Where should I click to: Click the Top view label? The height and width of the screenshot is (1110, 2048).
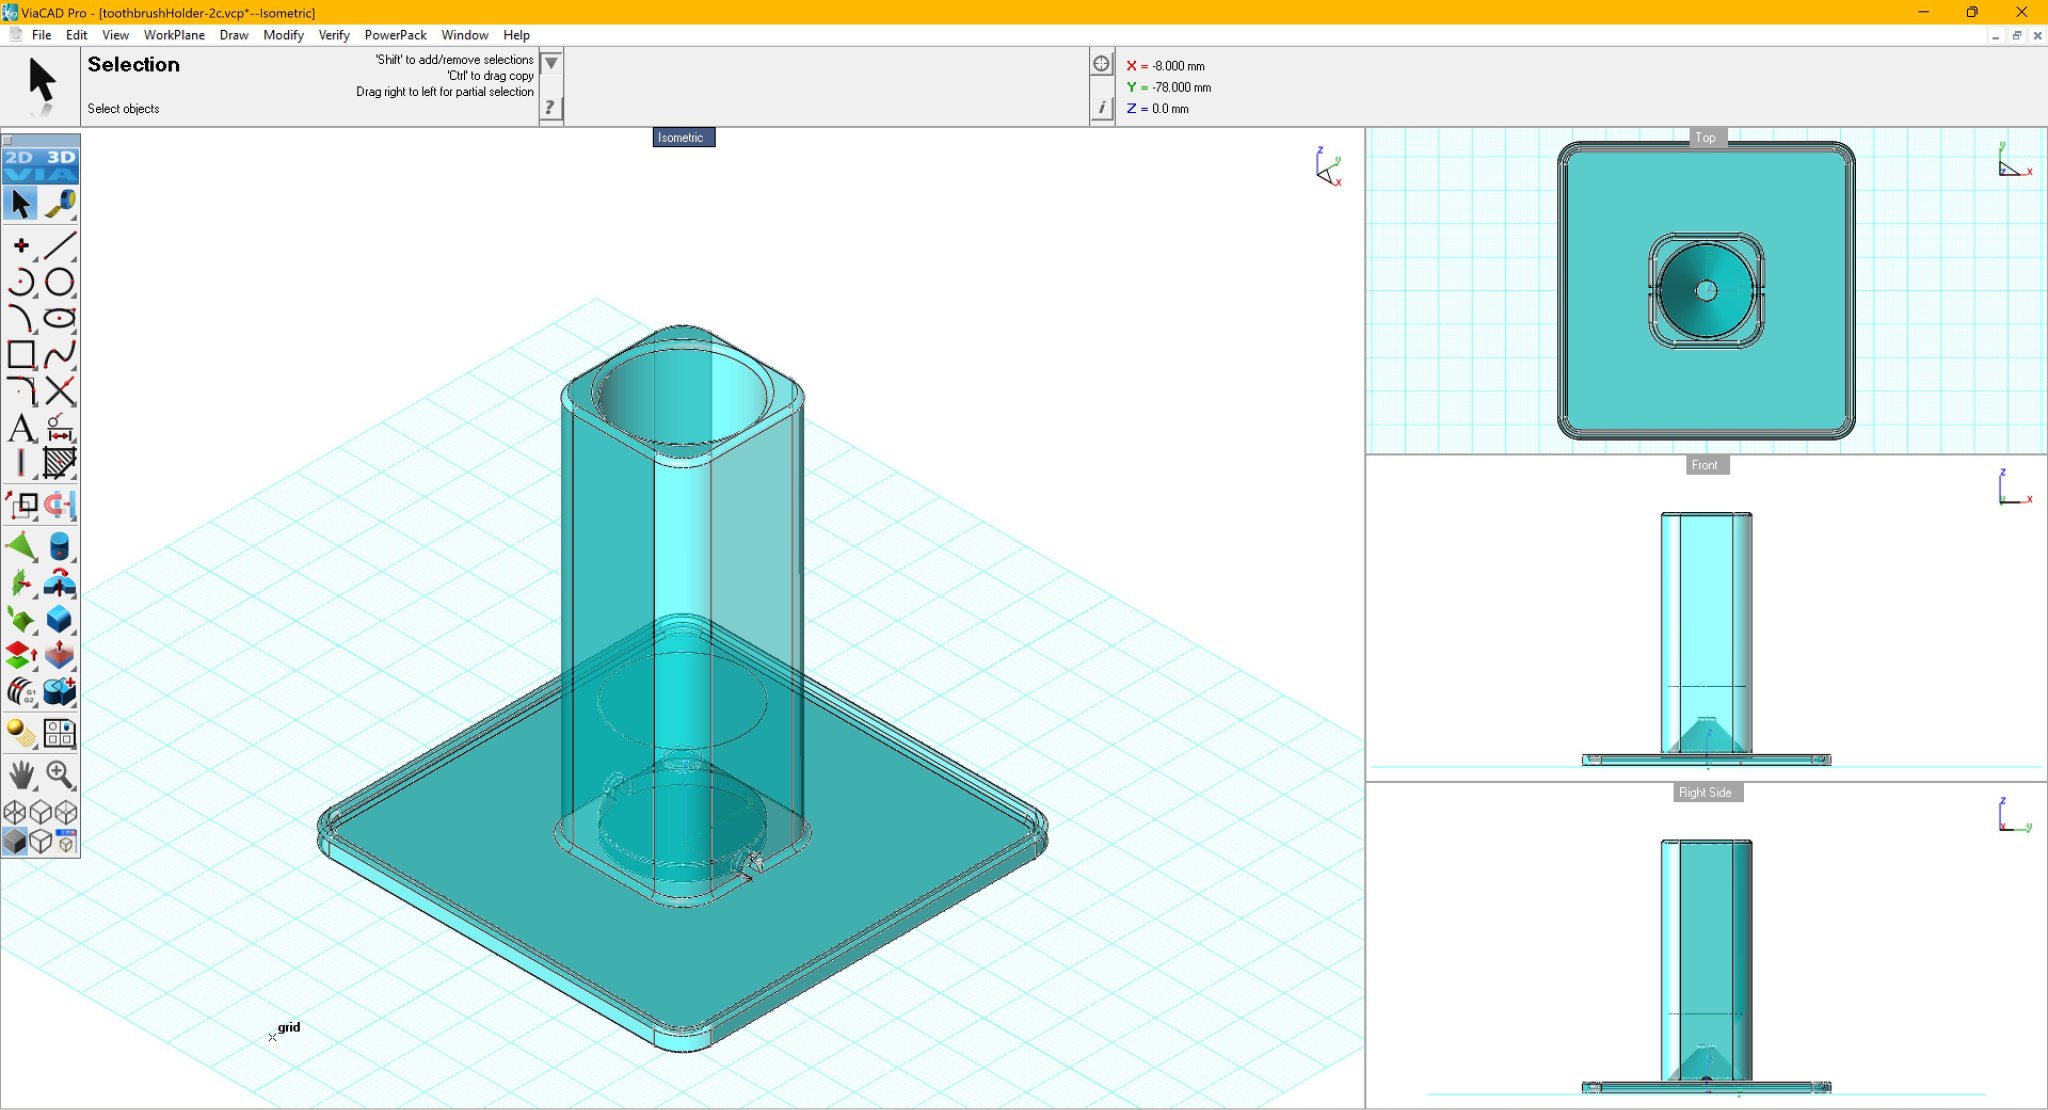tap(1705, 138)
